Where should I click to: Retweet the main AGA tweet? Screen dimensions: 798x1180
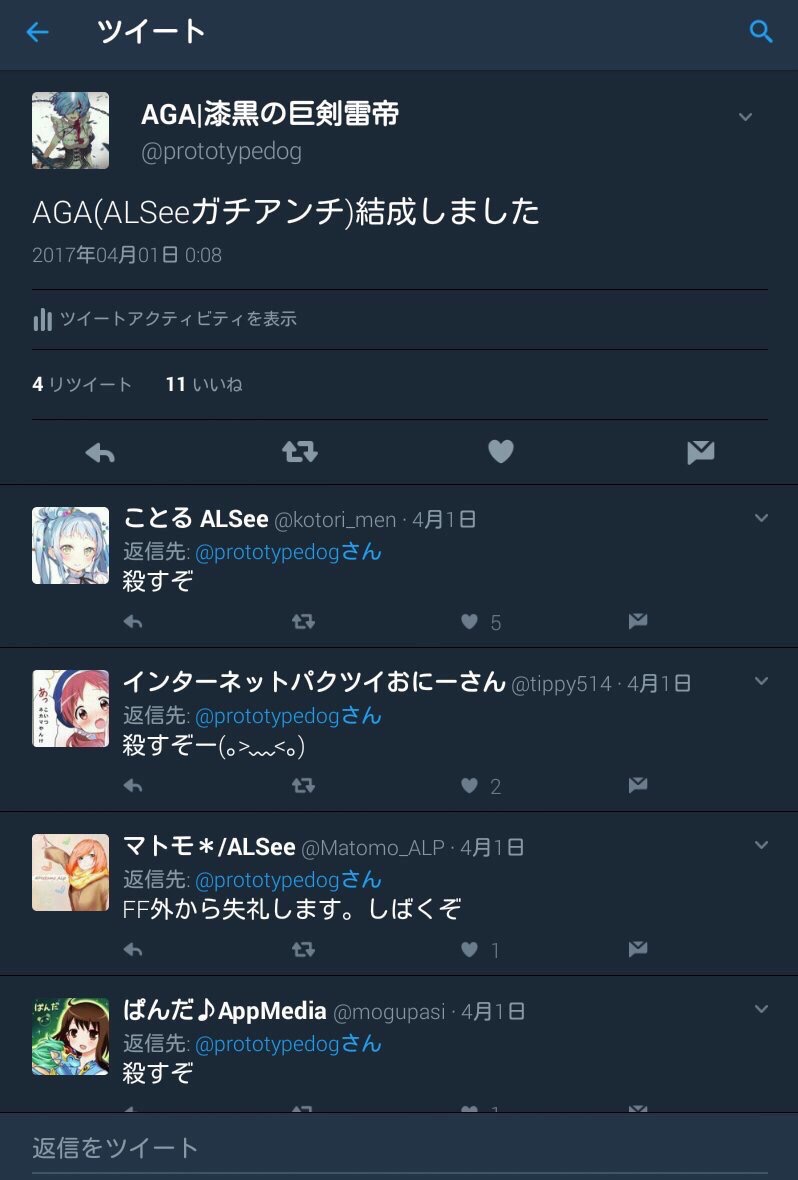pos(300,452)
